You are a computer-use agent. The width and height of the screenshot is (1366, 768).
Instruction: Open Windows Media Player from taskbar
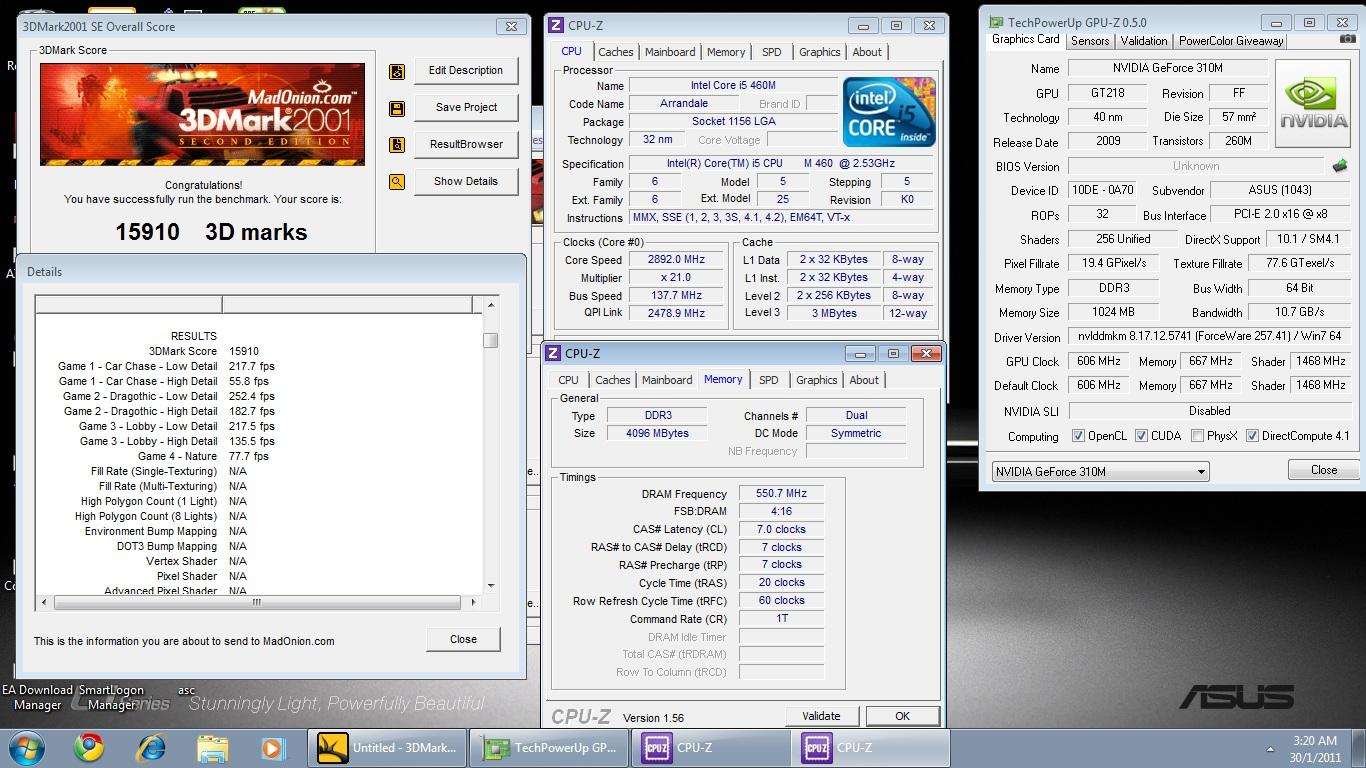click(272, 748)
